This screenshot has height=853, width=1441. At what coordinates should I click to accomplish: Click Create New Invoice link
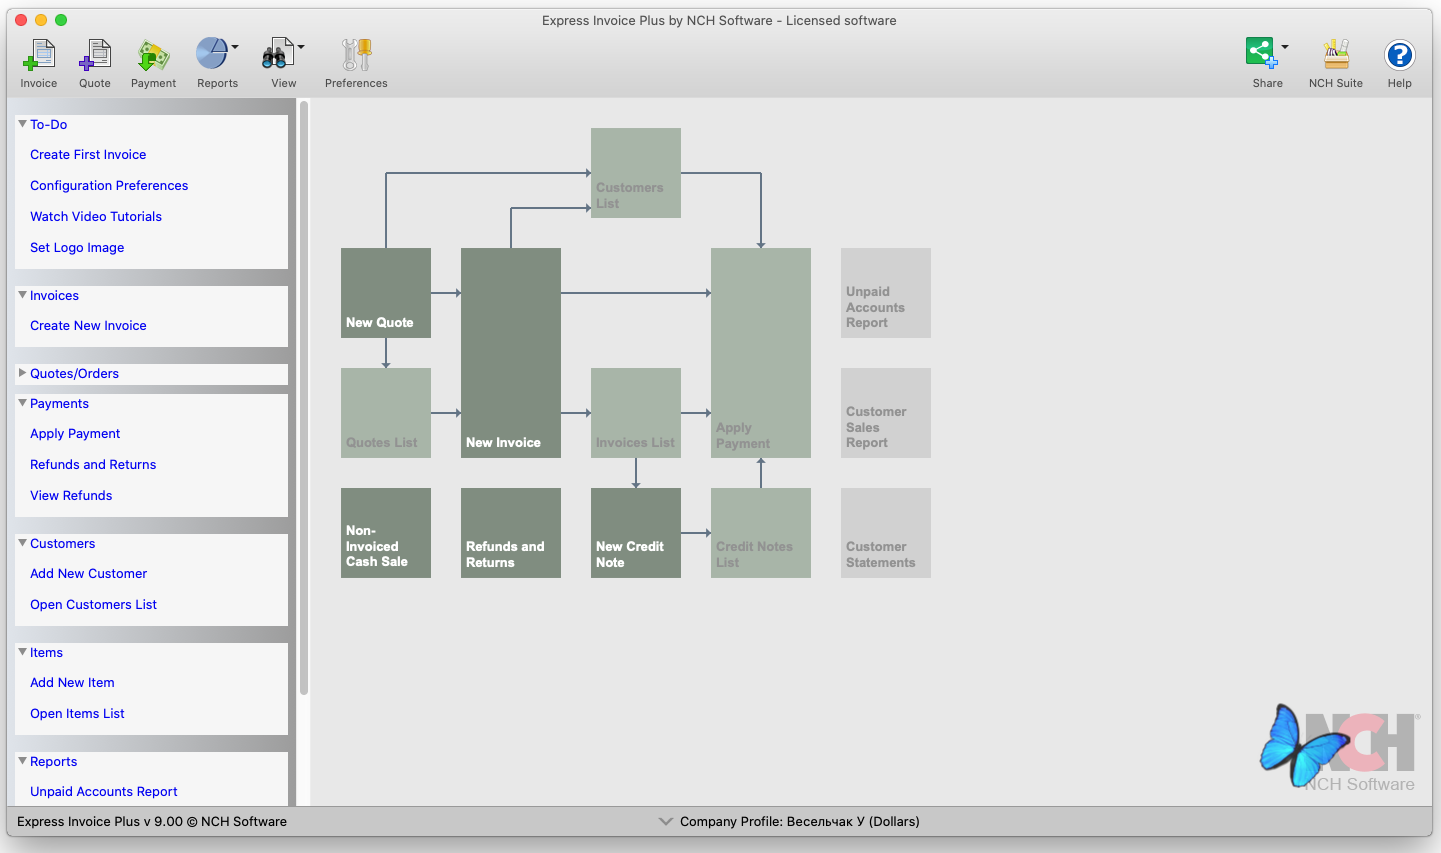point(88,326)
